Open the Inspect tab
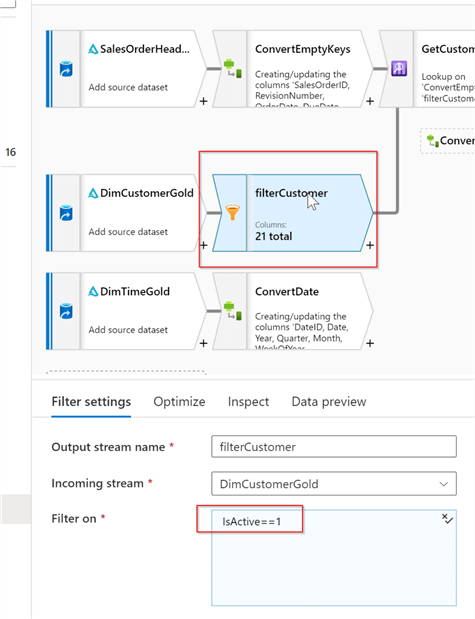Image resolution: width=475 pixels, height=619 pixels. [248, 401]
